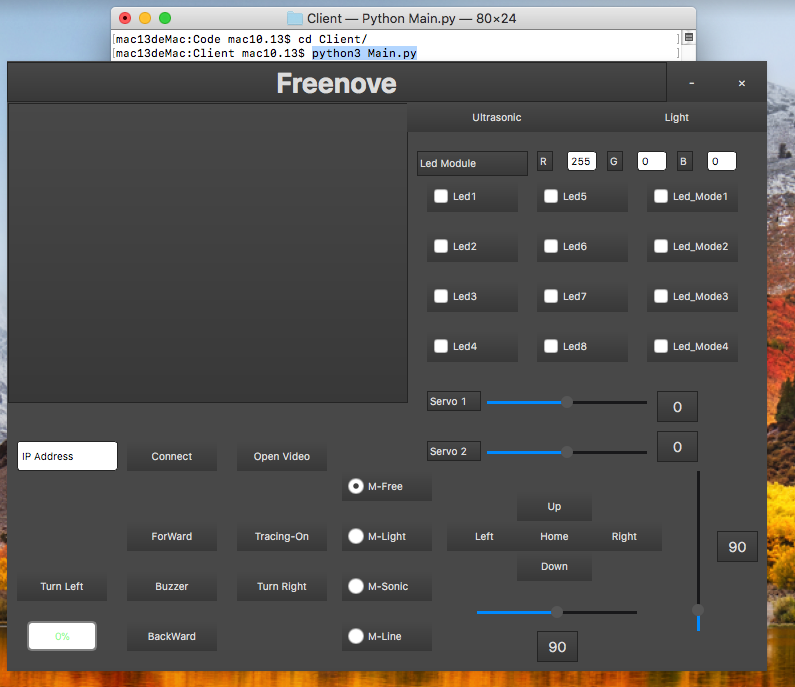The width and height of the screenshot is (795, 687).
Task: Move camera with the Up button
Action: pyautogui.click(x=554, y=507)
